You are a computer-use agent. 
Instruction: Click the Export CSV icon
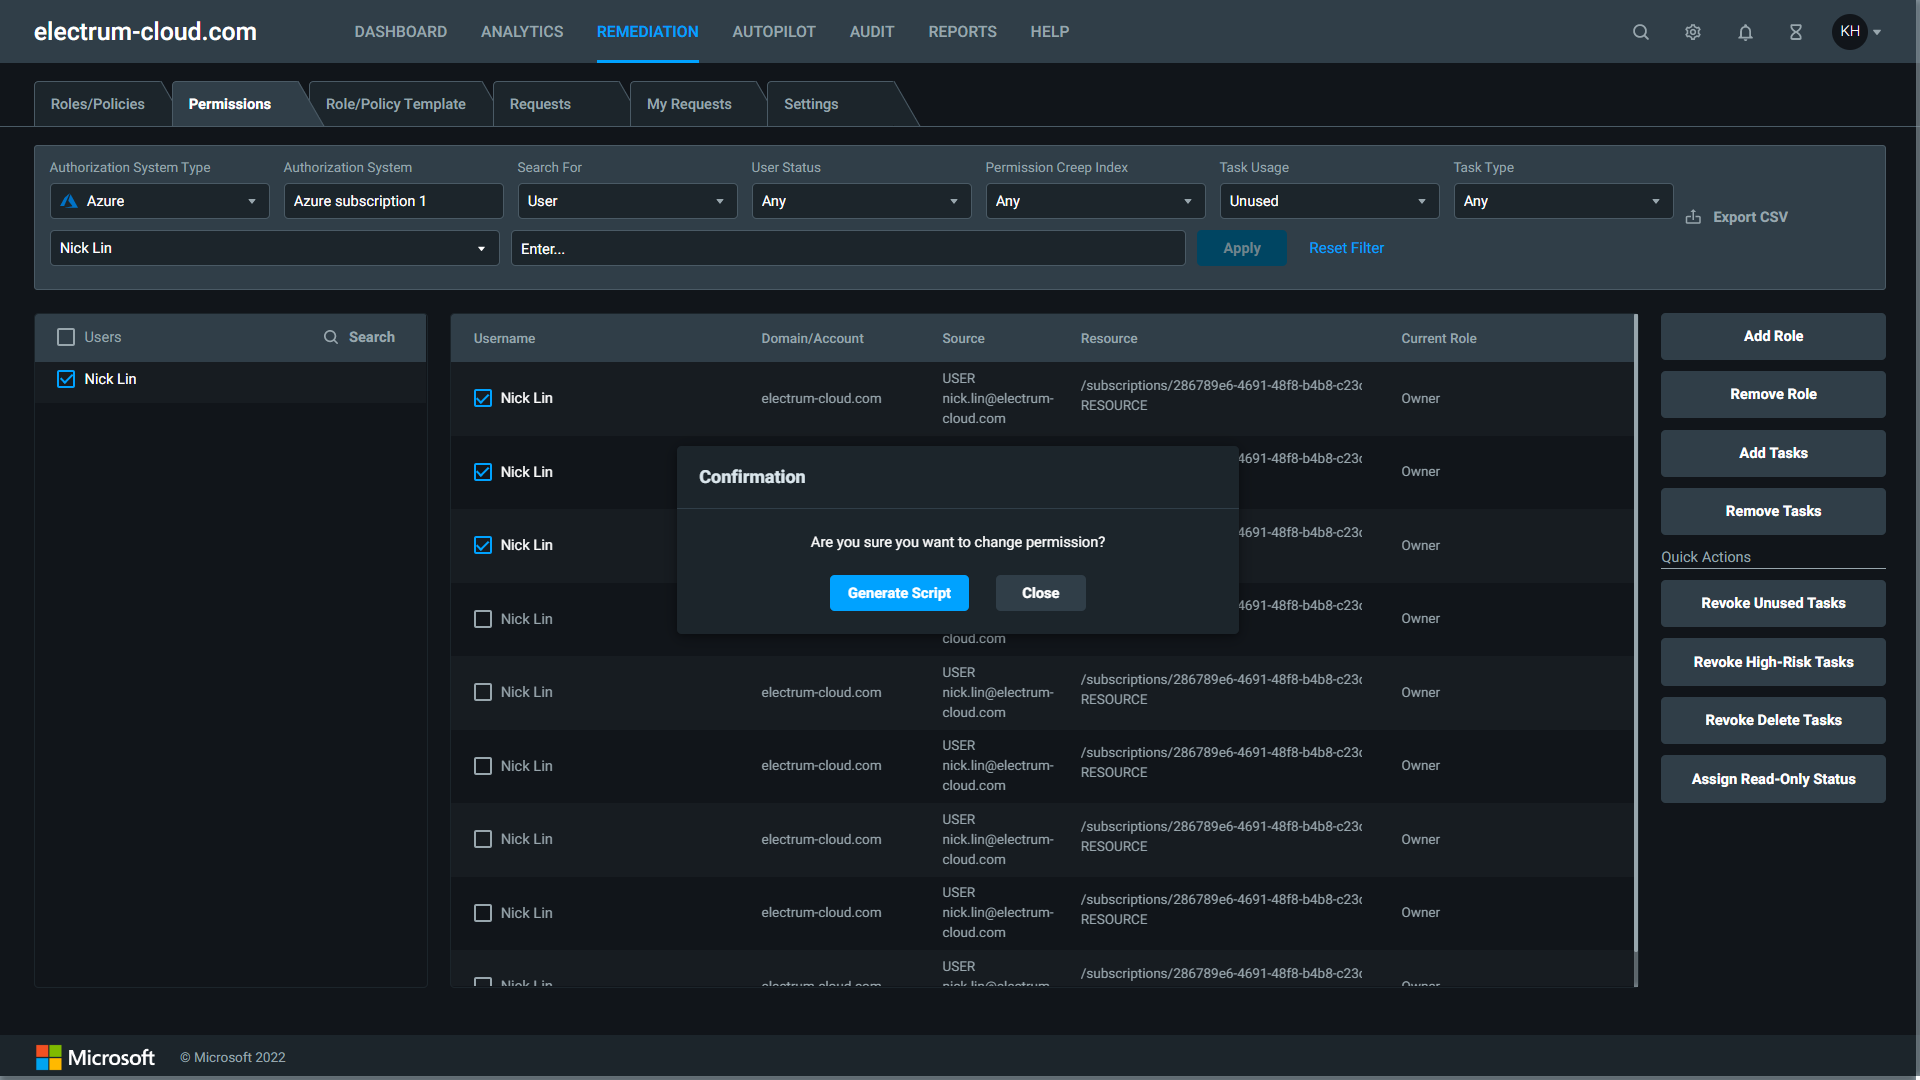pyautogui.click(x=1693, y=217)
